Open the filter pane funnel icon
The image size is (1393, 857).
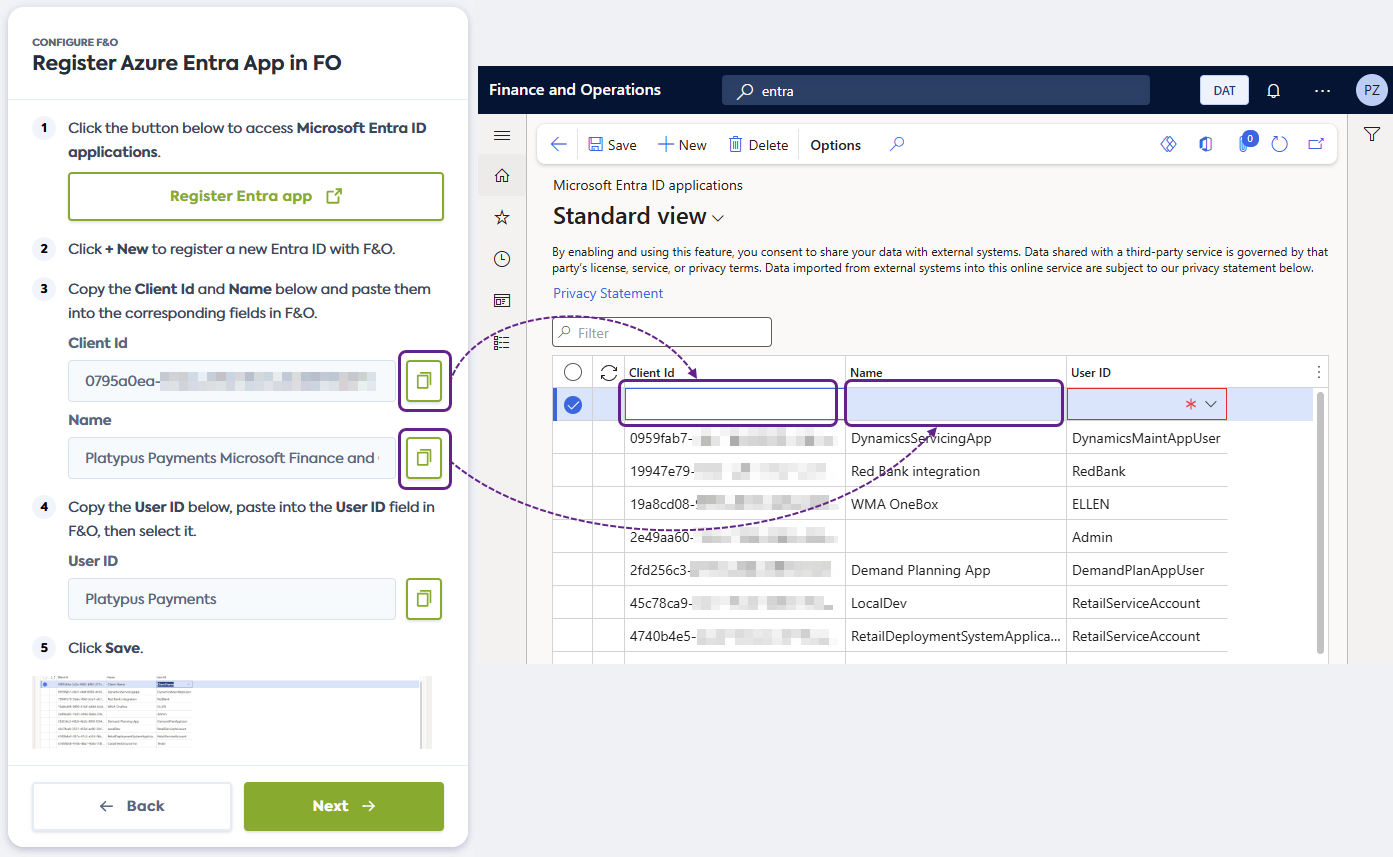coord(1371,135)
